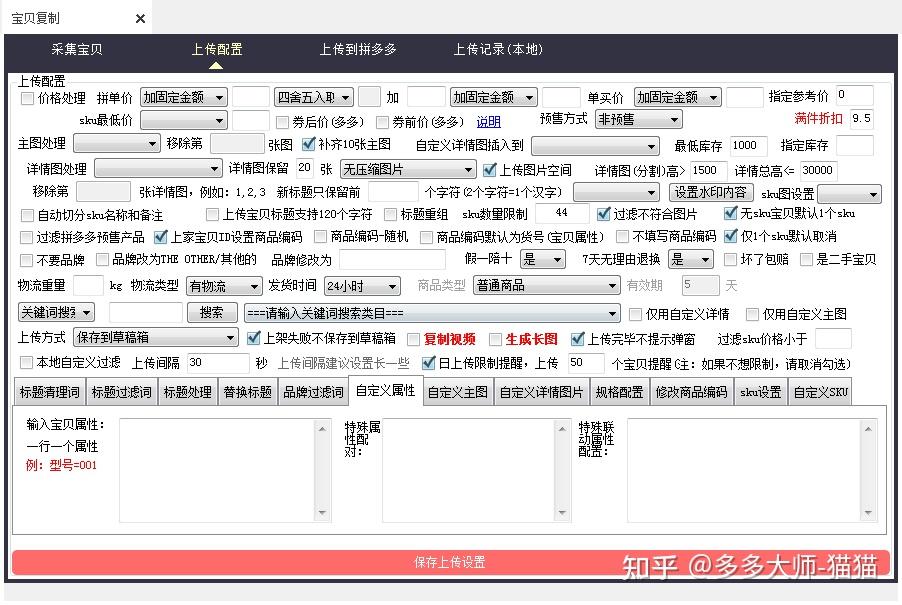Open the 上传记录(本地) tab
This screenshot has height=605, width=902.
(x=498, y=49)
